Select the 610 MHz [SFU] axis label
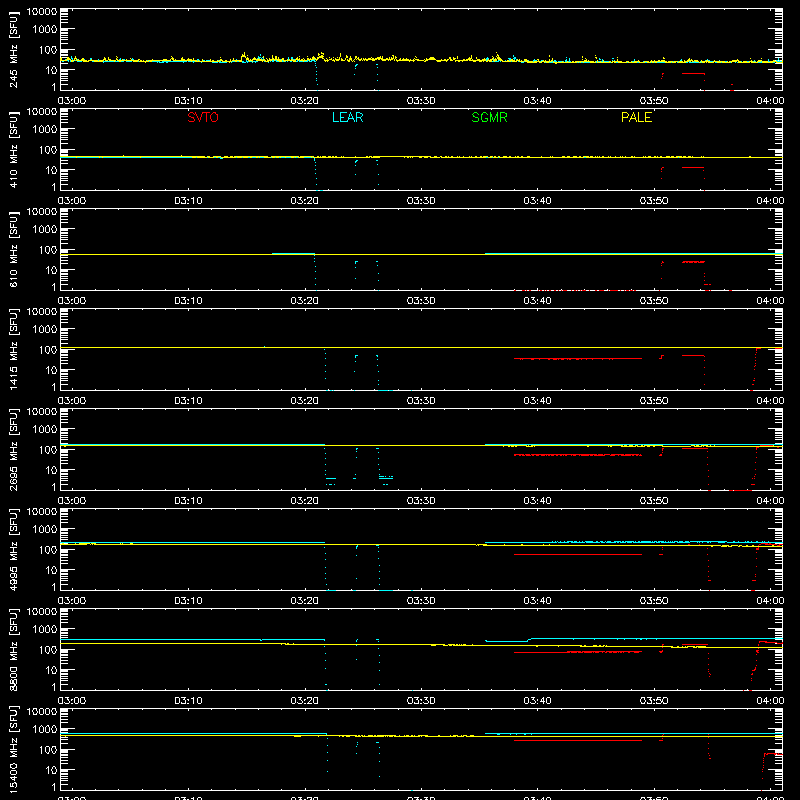 coord(13,249)
